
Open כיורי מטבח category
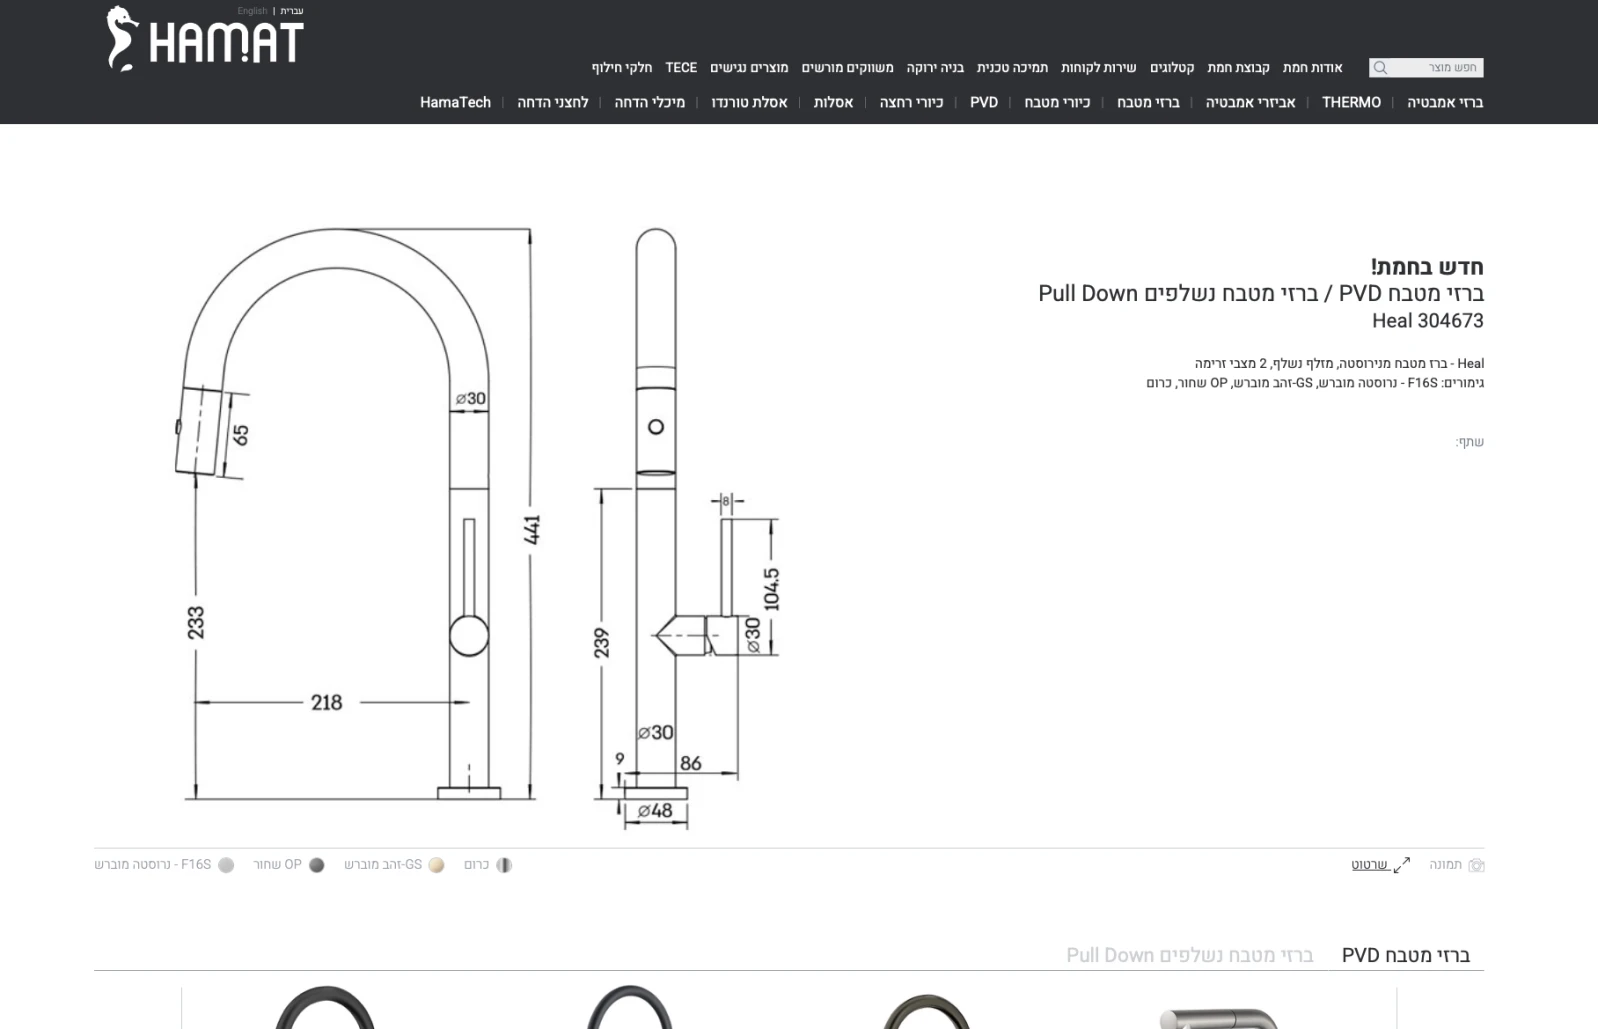coord(1057,102)
